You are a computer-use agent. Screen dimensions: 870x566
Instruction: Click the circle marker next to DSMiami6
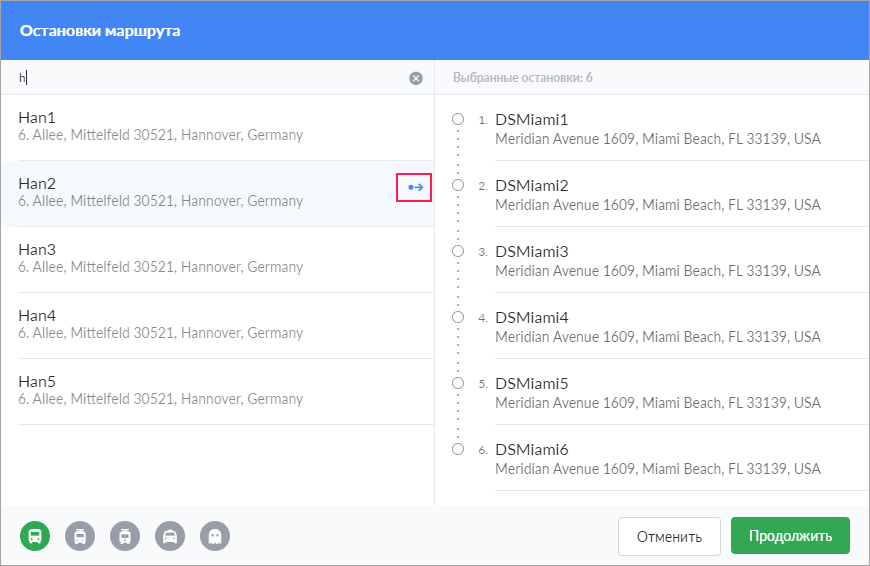(x=458, y=449)
